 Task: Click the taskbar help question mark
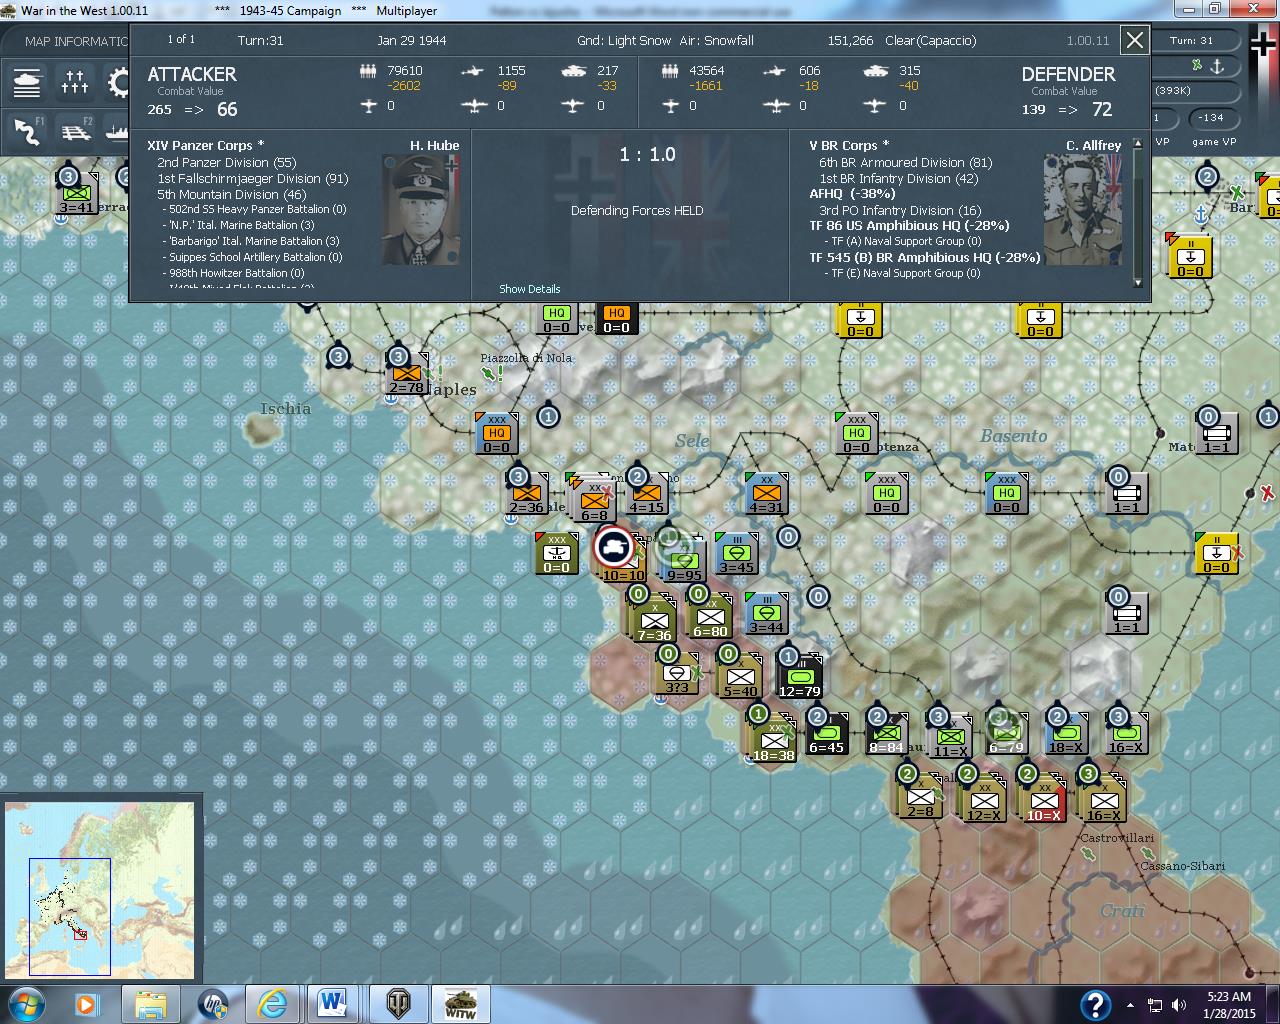[1095, 1004]
